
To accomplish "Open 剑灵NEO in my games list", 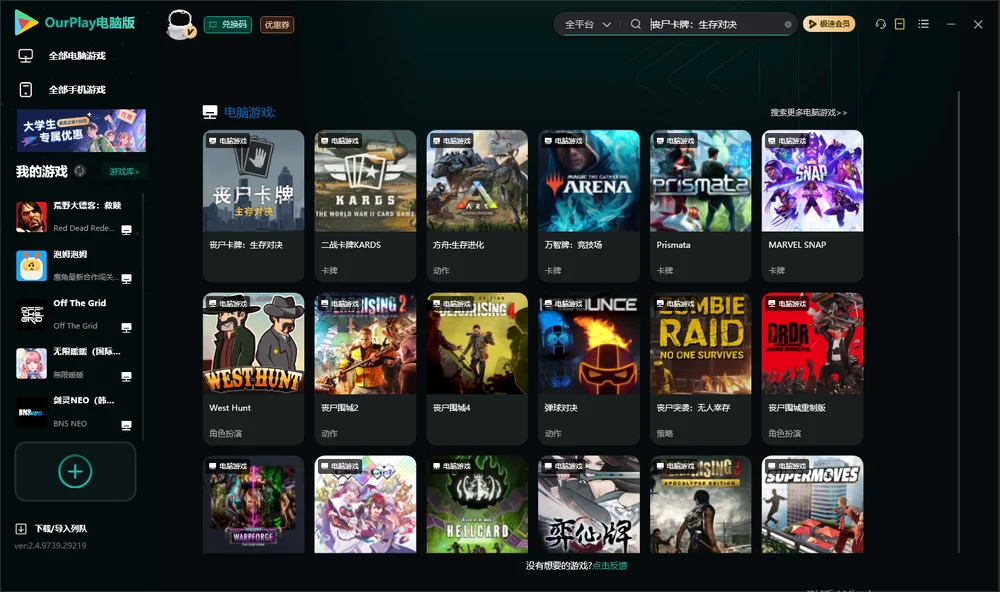I will [x=74, y=411].
